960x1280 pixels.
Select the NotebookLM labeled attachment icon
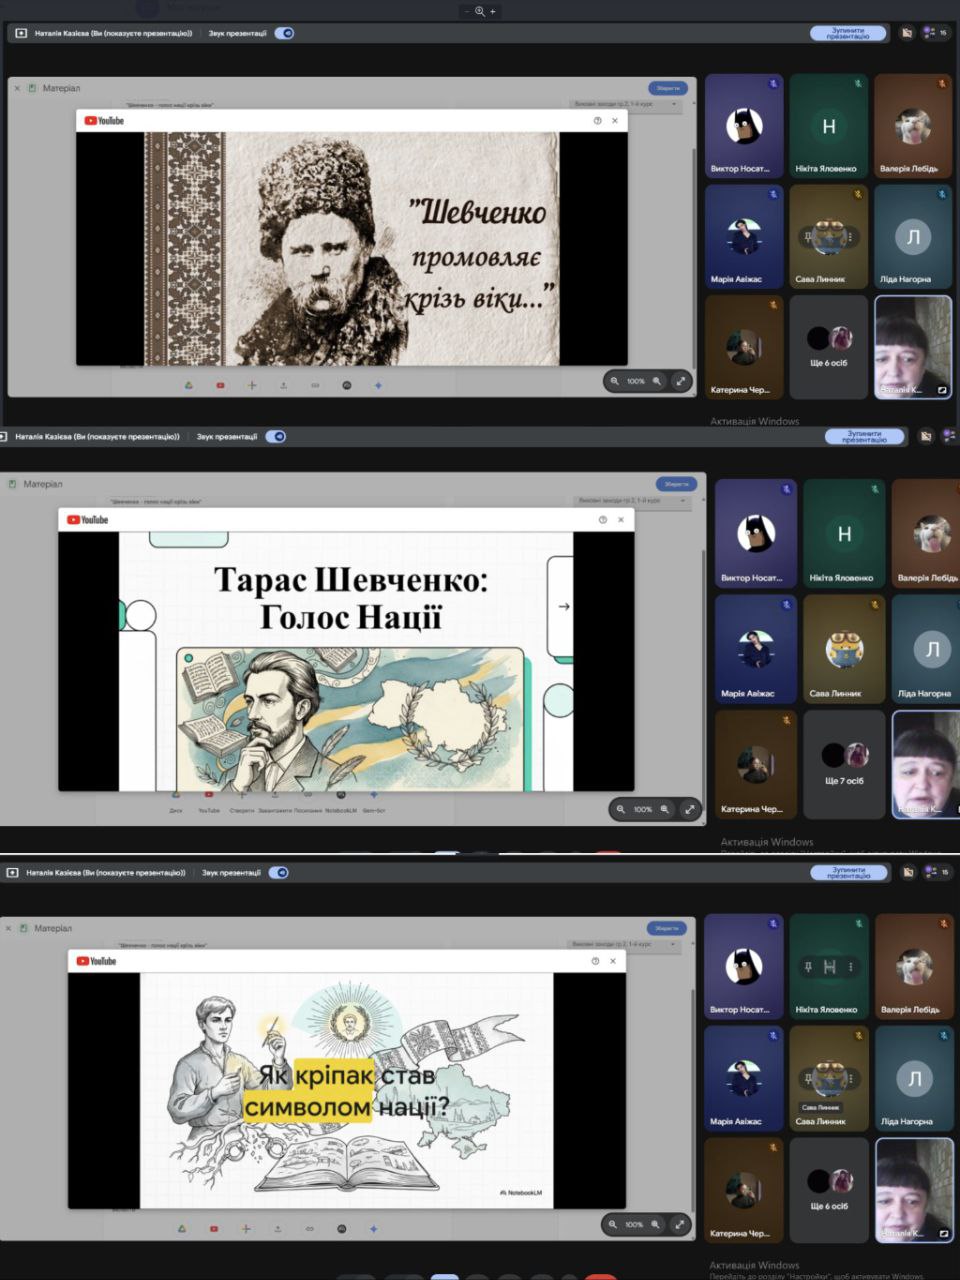[340, 797]
